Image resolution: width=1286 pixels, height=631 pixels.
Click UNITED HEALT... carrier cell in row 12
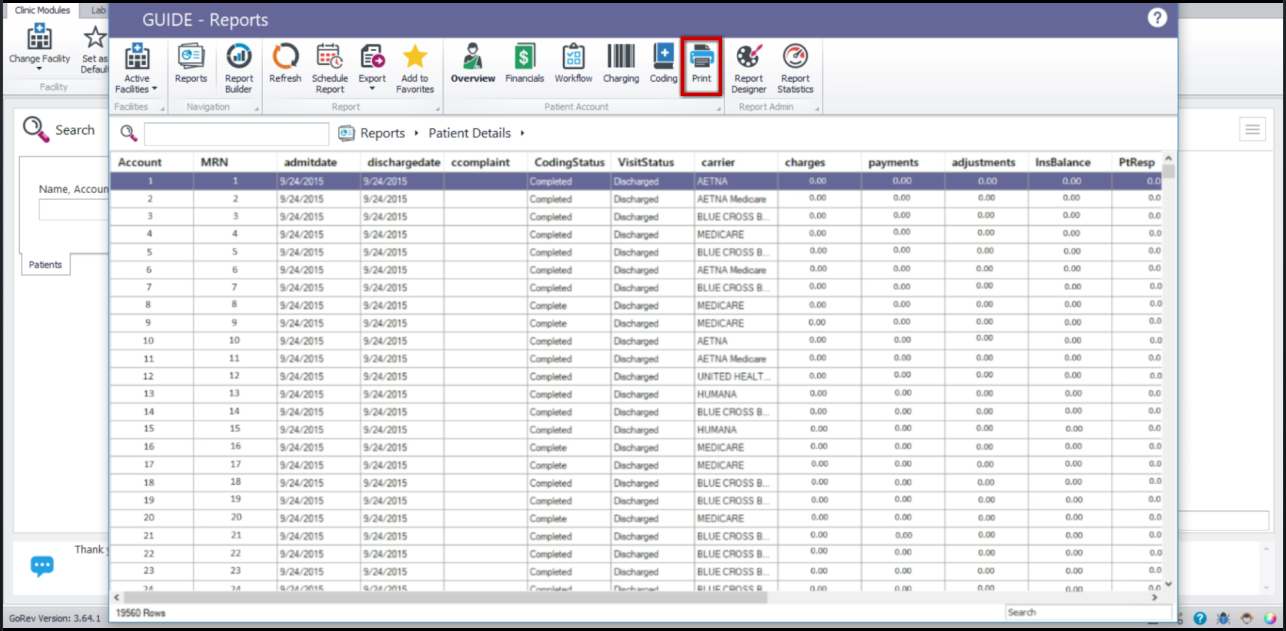(736, 376)
